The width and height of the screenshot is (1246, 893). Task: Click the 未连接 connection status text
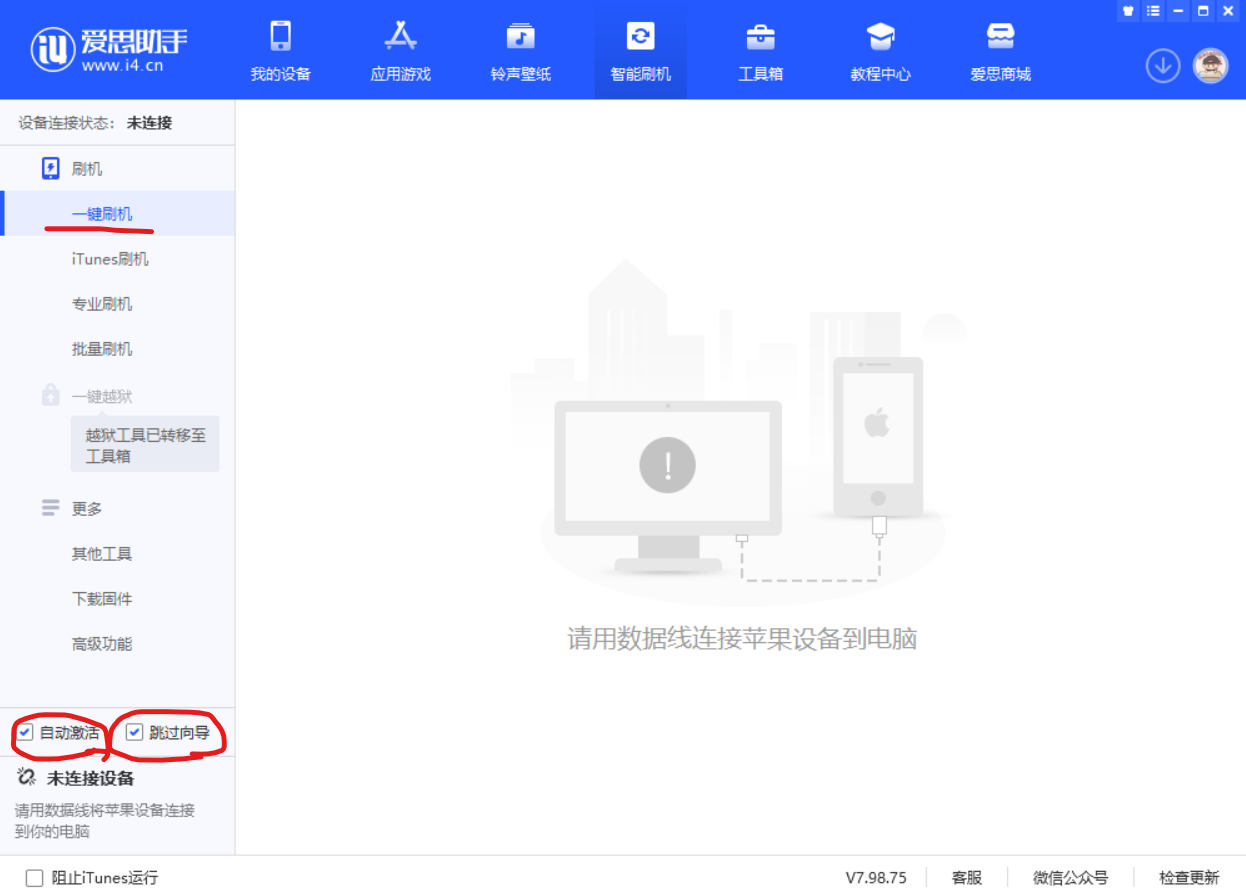click(149, 123)
